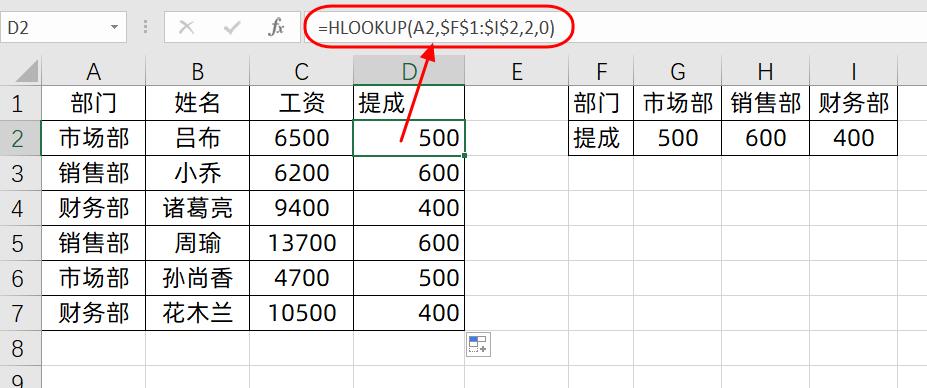Click cell B1 containing 姓名
This screenshot has height=388, width=927.
pos(197,104)
